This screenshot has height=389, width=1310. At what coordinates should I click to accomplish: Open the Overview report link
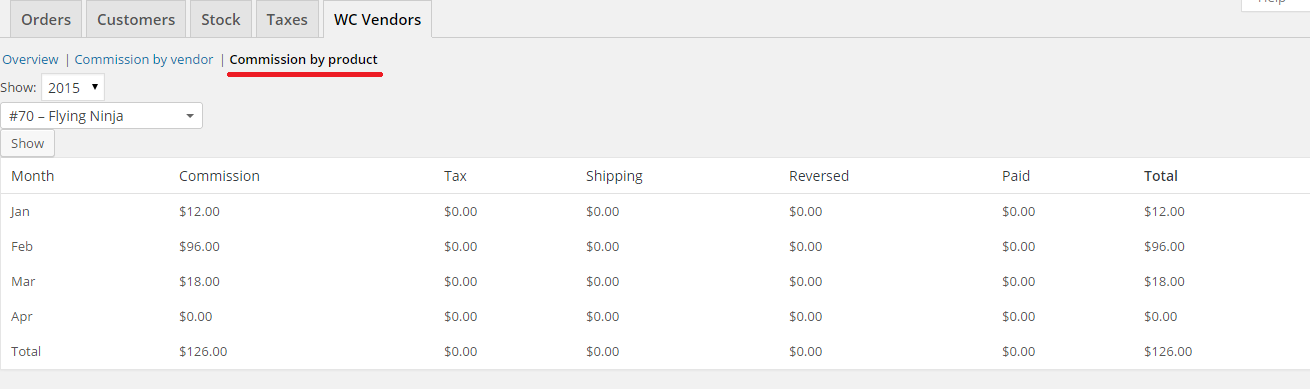[30, 60]
